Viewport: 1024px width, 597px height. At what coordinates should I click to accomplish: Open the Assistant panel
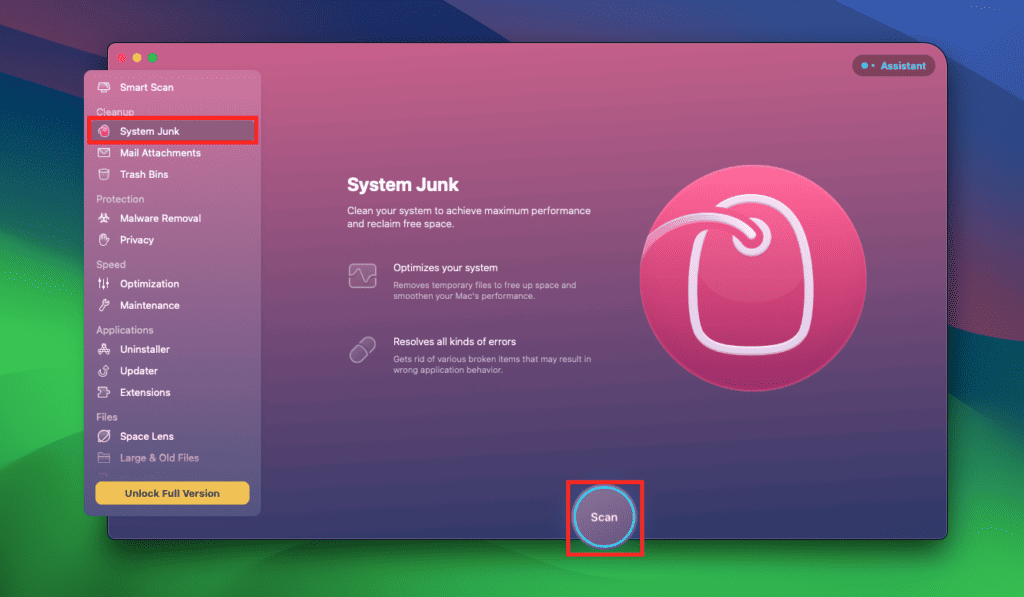click(x=893, y=65)
